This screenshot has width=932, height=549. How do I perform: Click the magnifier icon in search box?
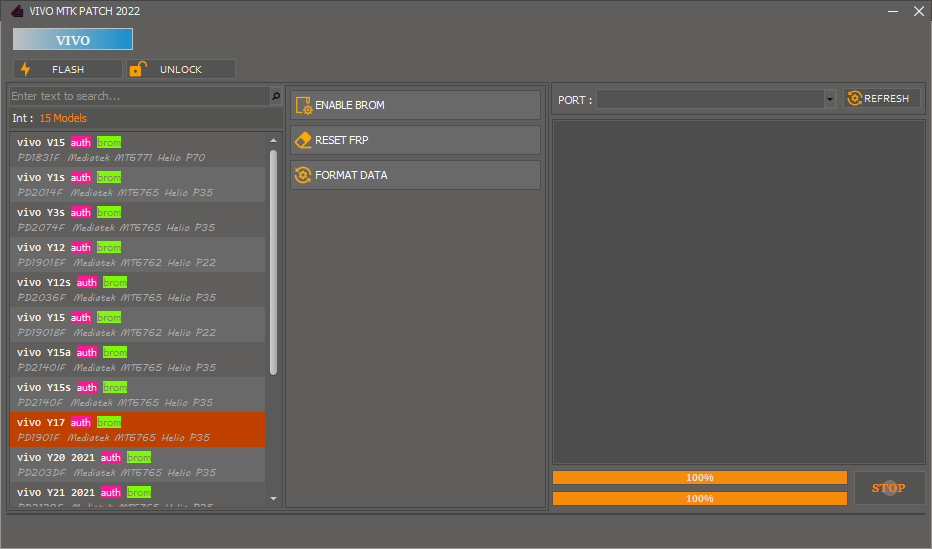[x=276, y=97]
